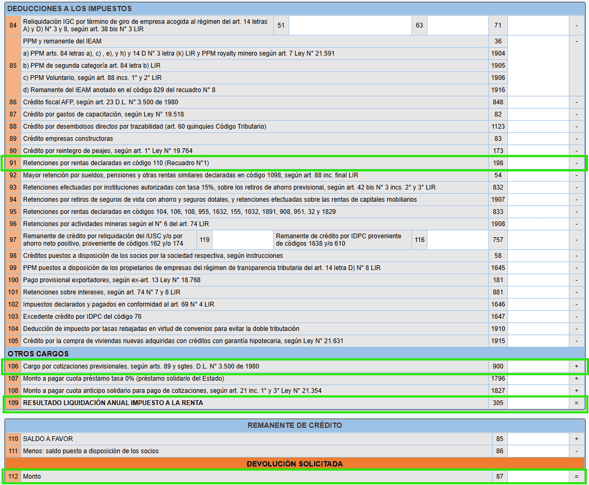Click the code 1915 compra de viviendas field
This screenshot has height=485, width=589.
pyautogui.click(x=538, y=341)
